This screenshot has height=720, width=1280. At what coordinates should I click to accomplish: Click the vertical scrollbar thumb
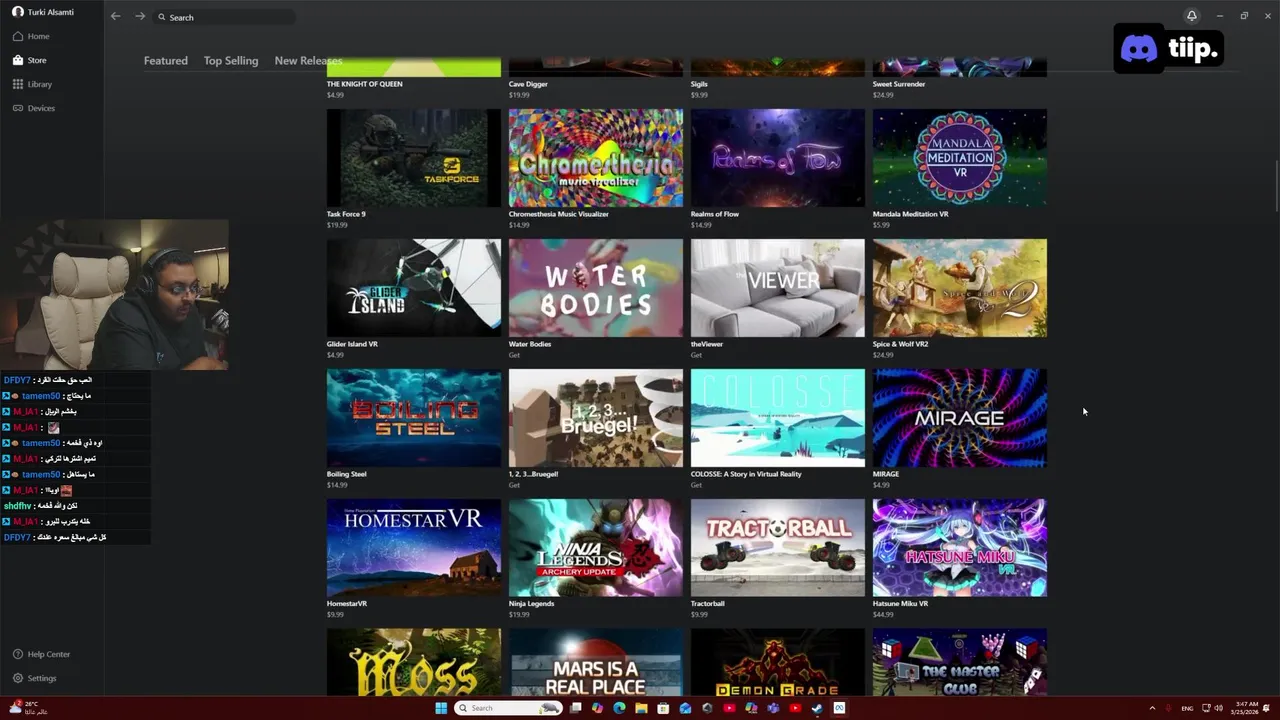click(x=1276, y=185)
